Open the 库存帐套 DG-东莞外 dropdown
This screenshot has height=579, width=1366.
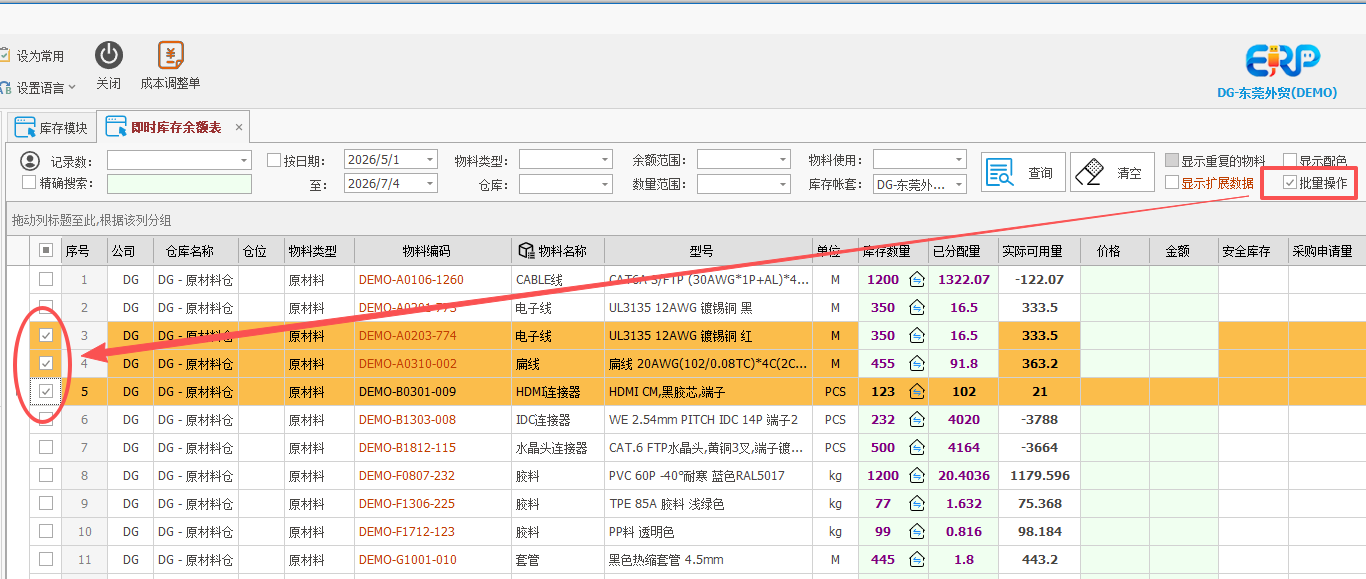(959, 184)
